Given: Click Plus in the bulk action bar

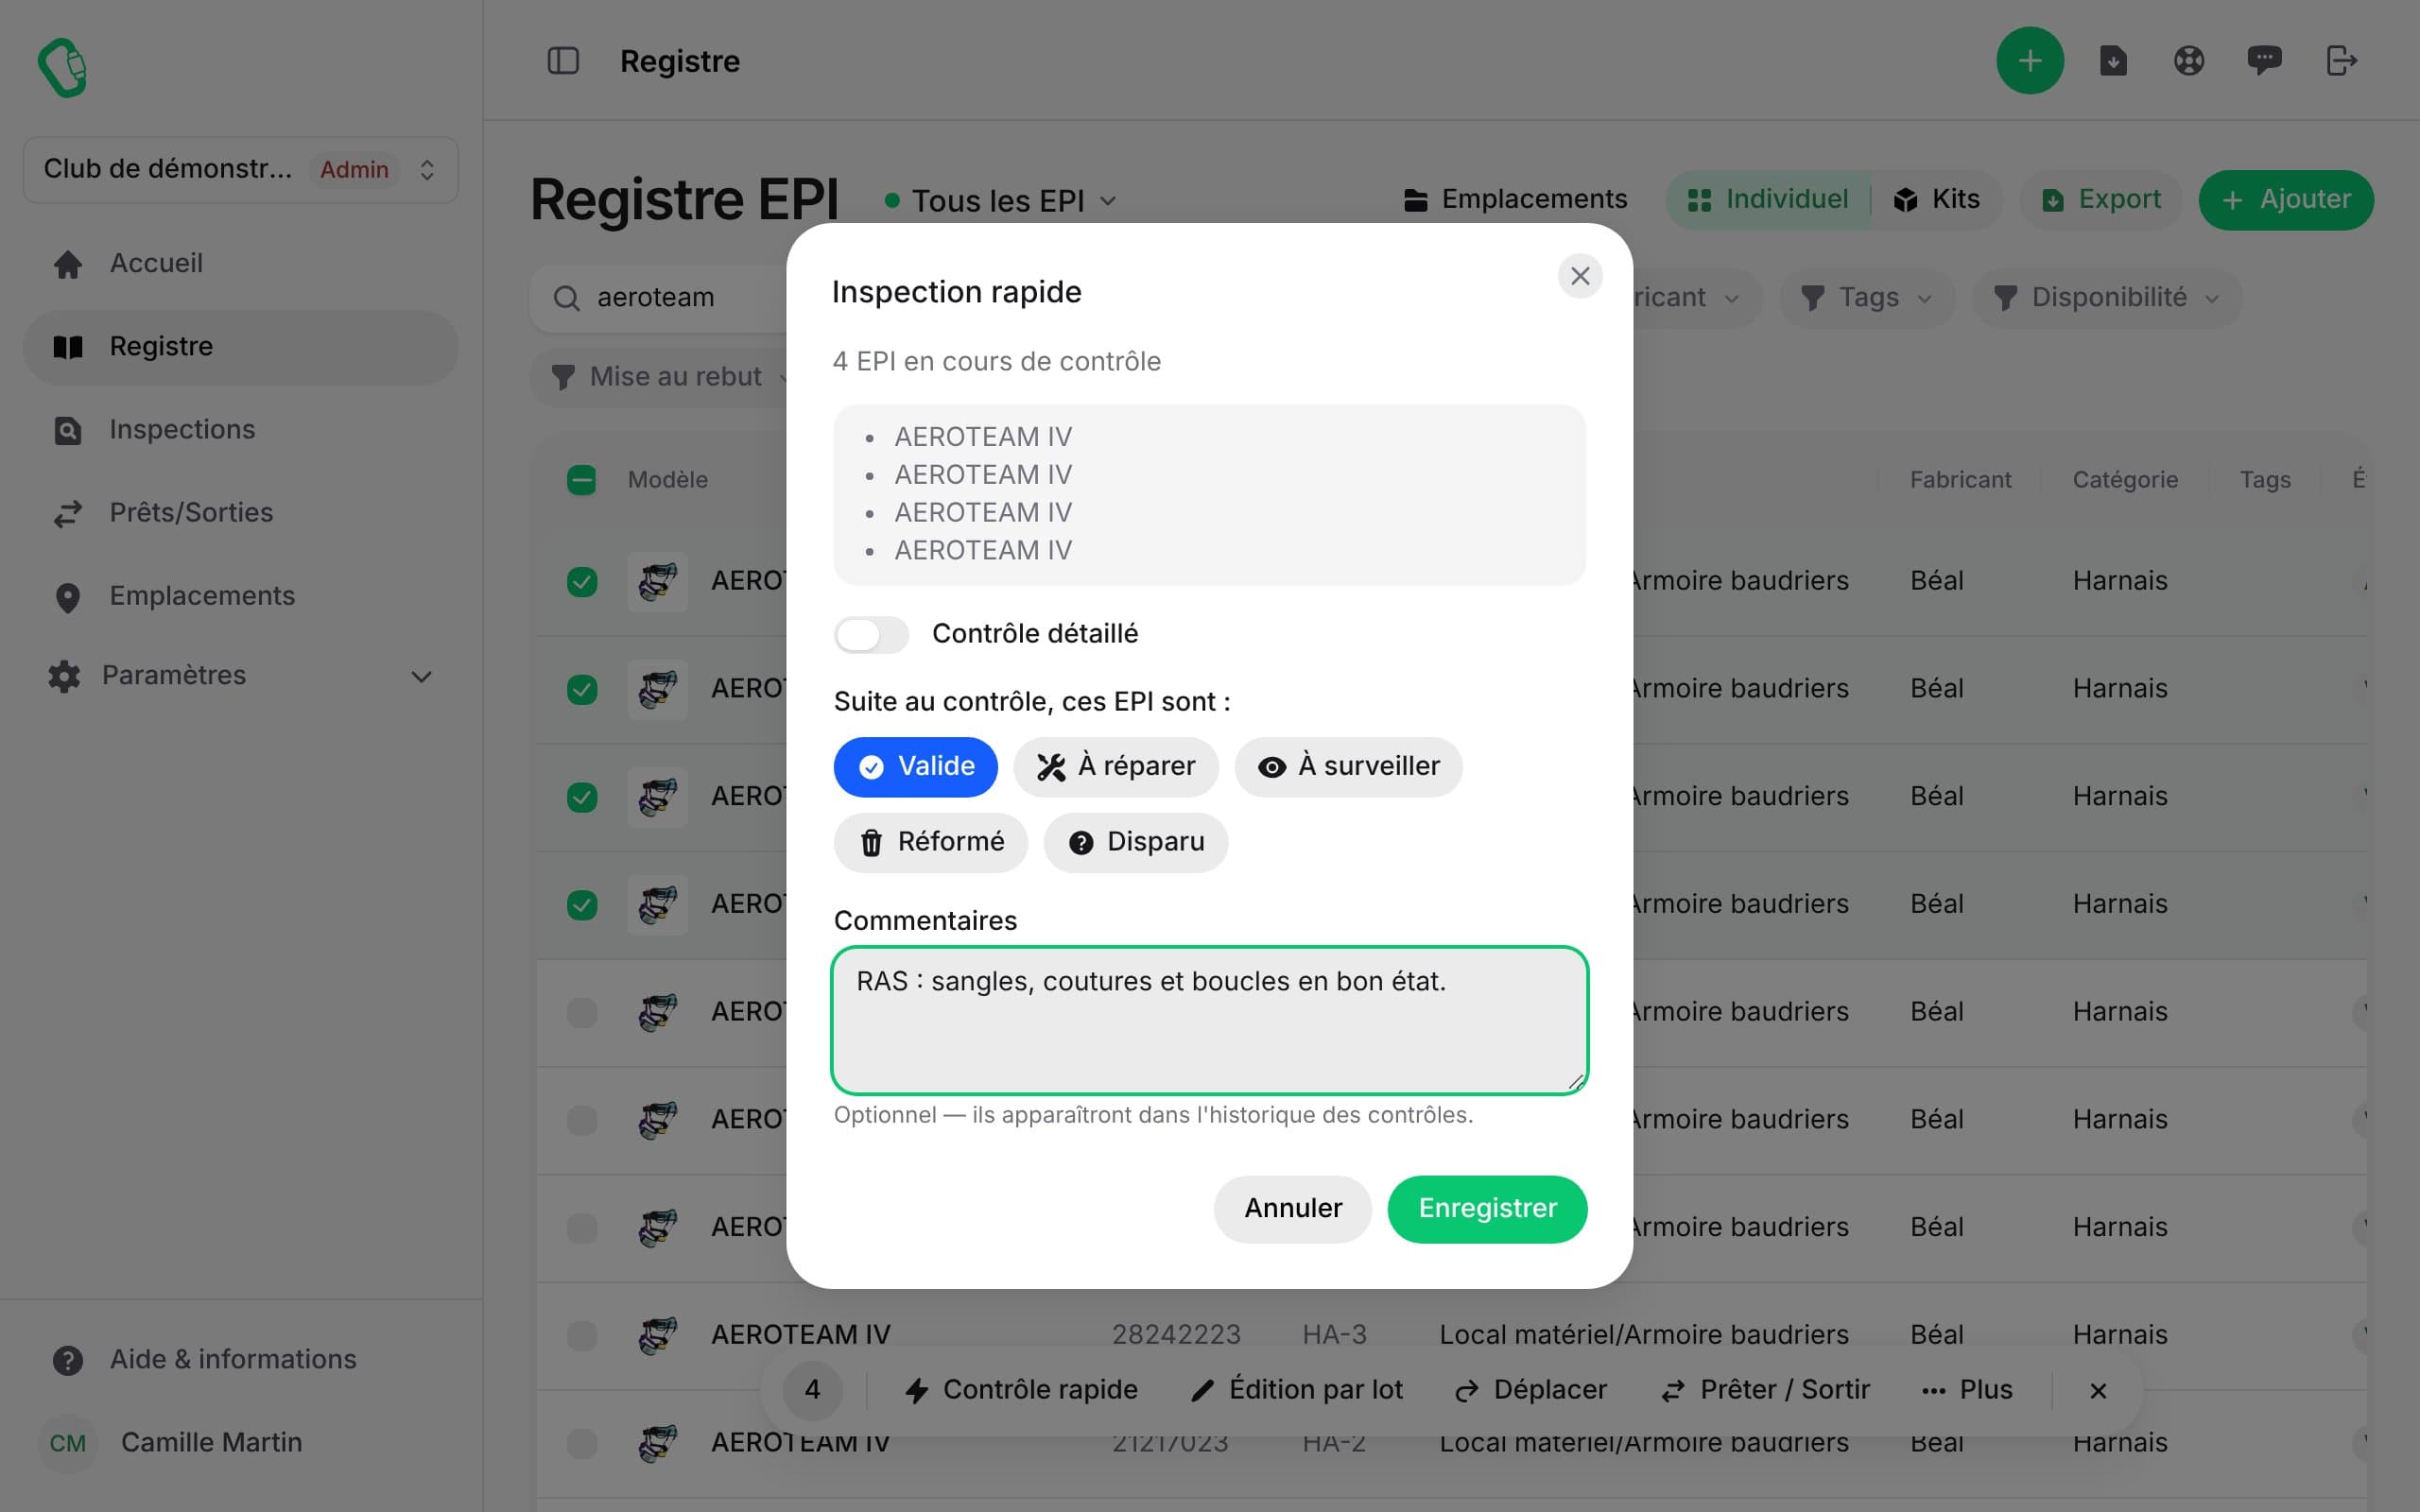Looking at the screenshot, I should pyautogui.click(x=1966, y=1391).
